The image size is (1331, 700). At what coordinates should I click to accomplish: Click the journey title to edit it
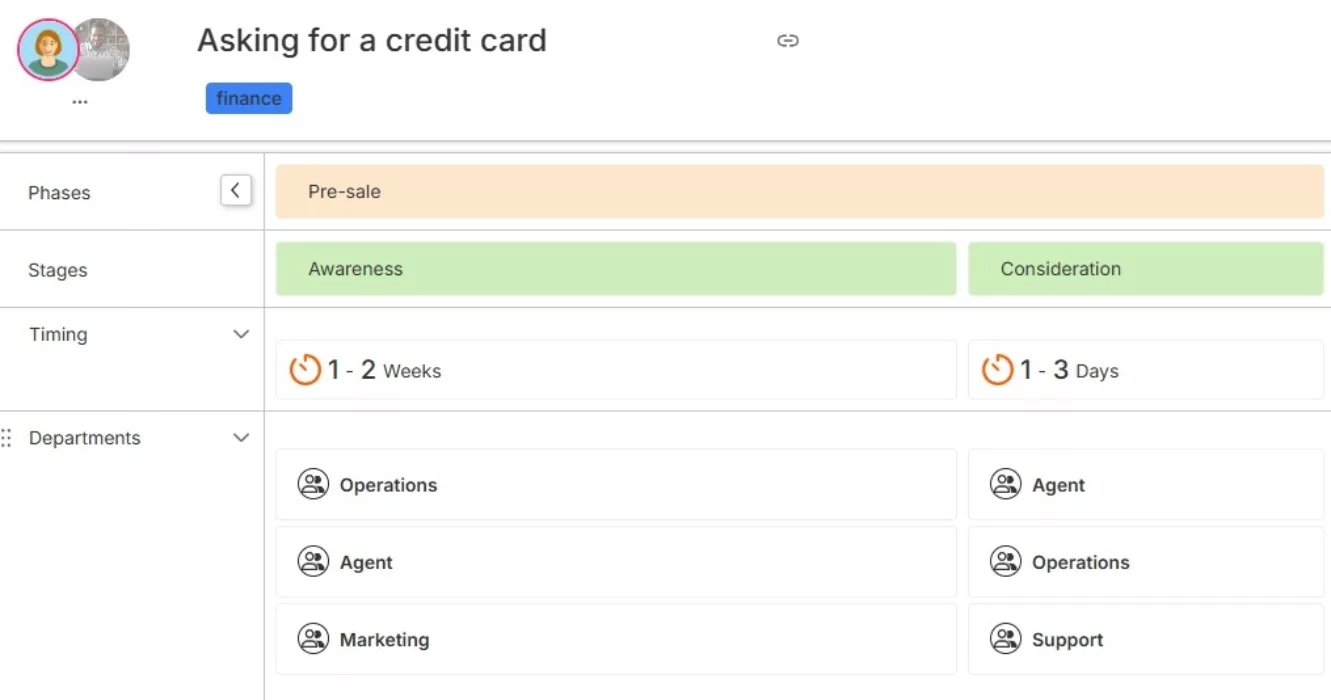point(371,40)
